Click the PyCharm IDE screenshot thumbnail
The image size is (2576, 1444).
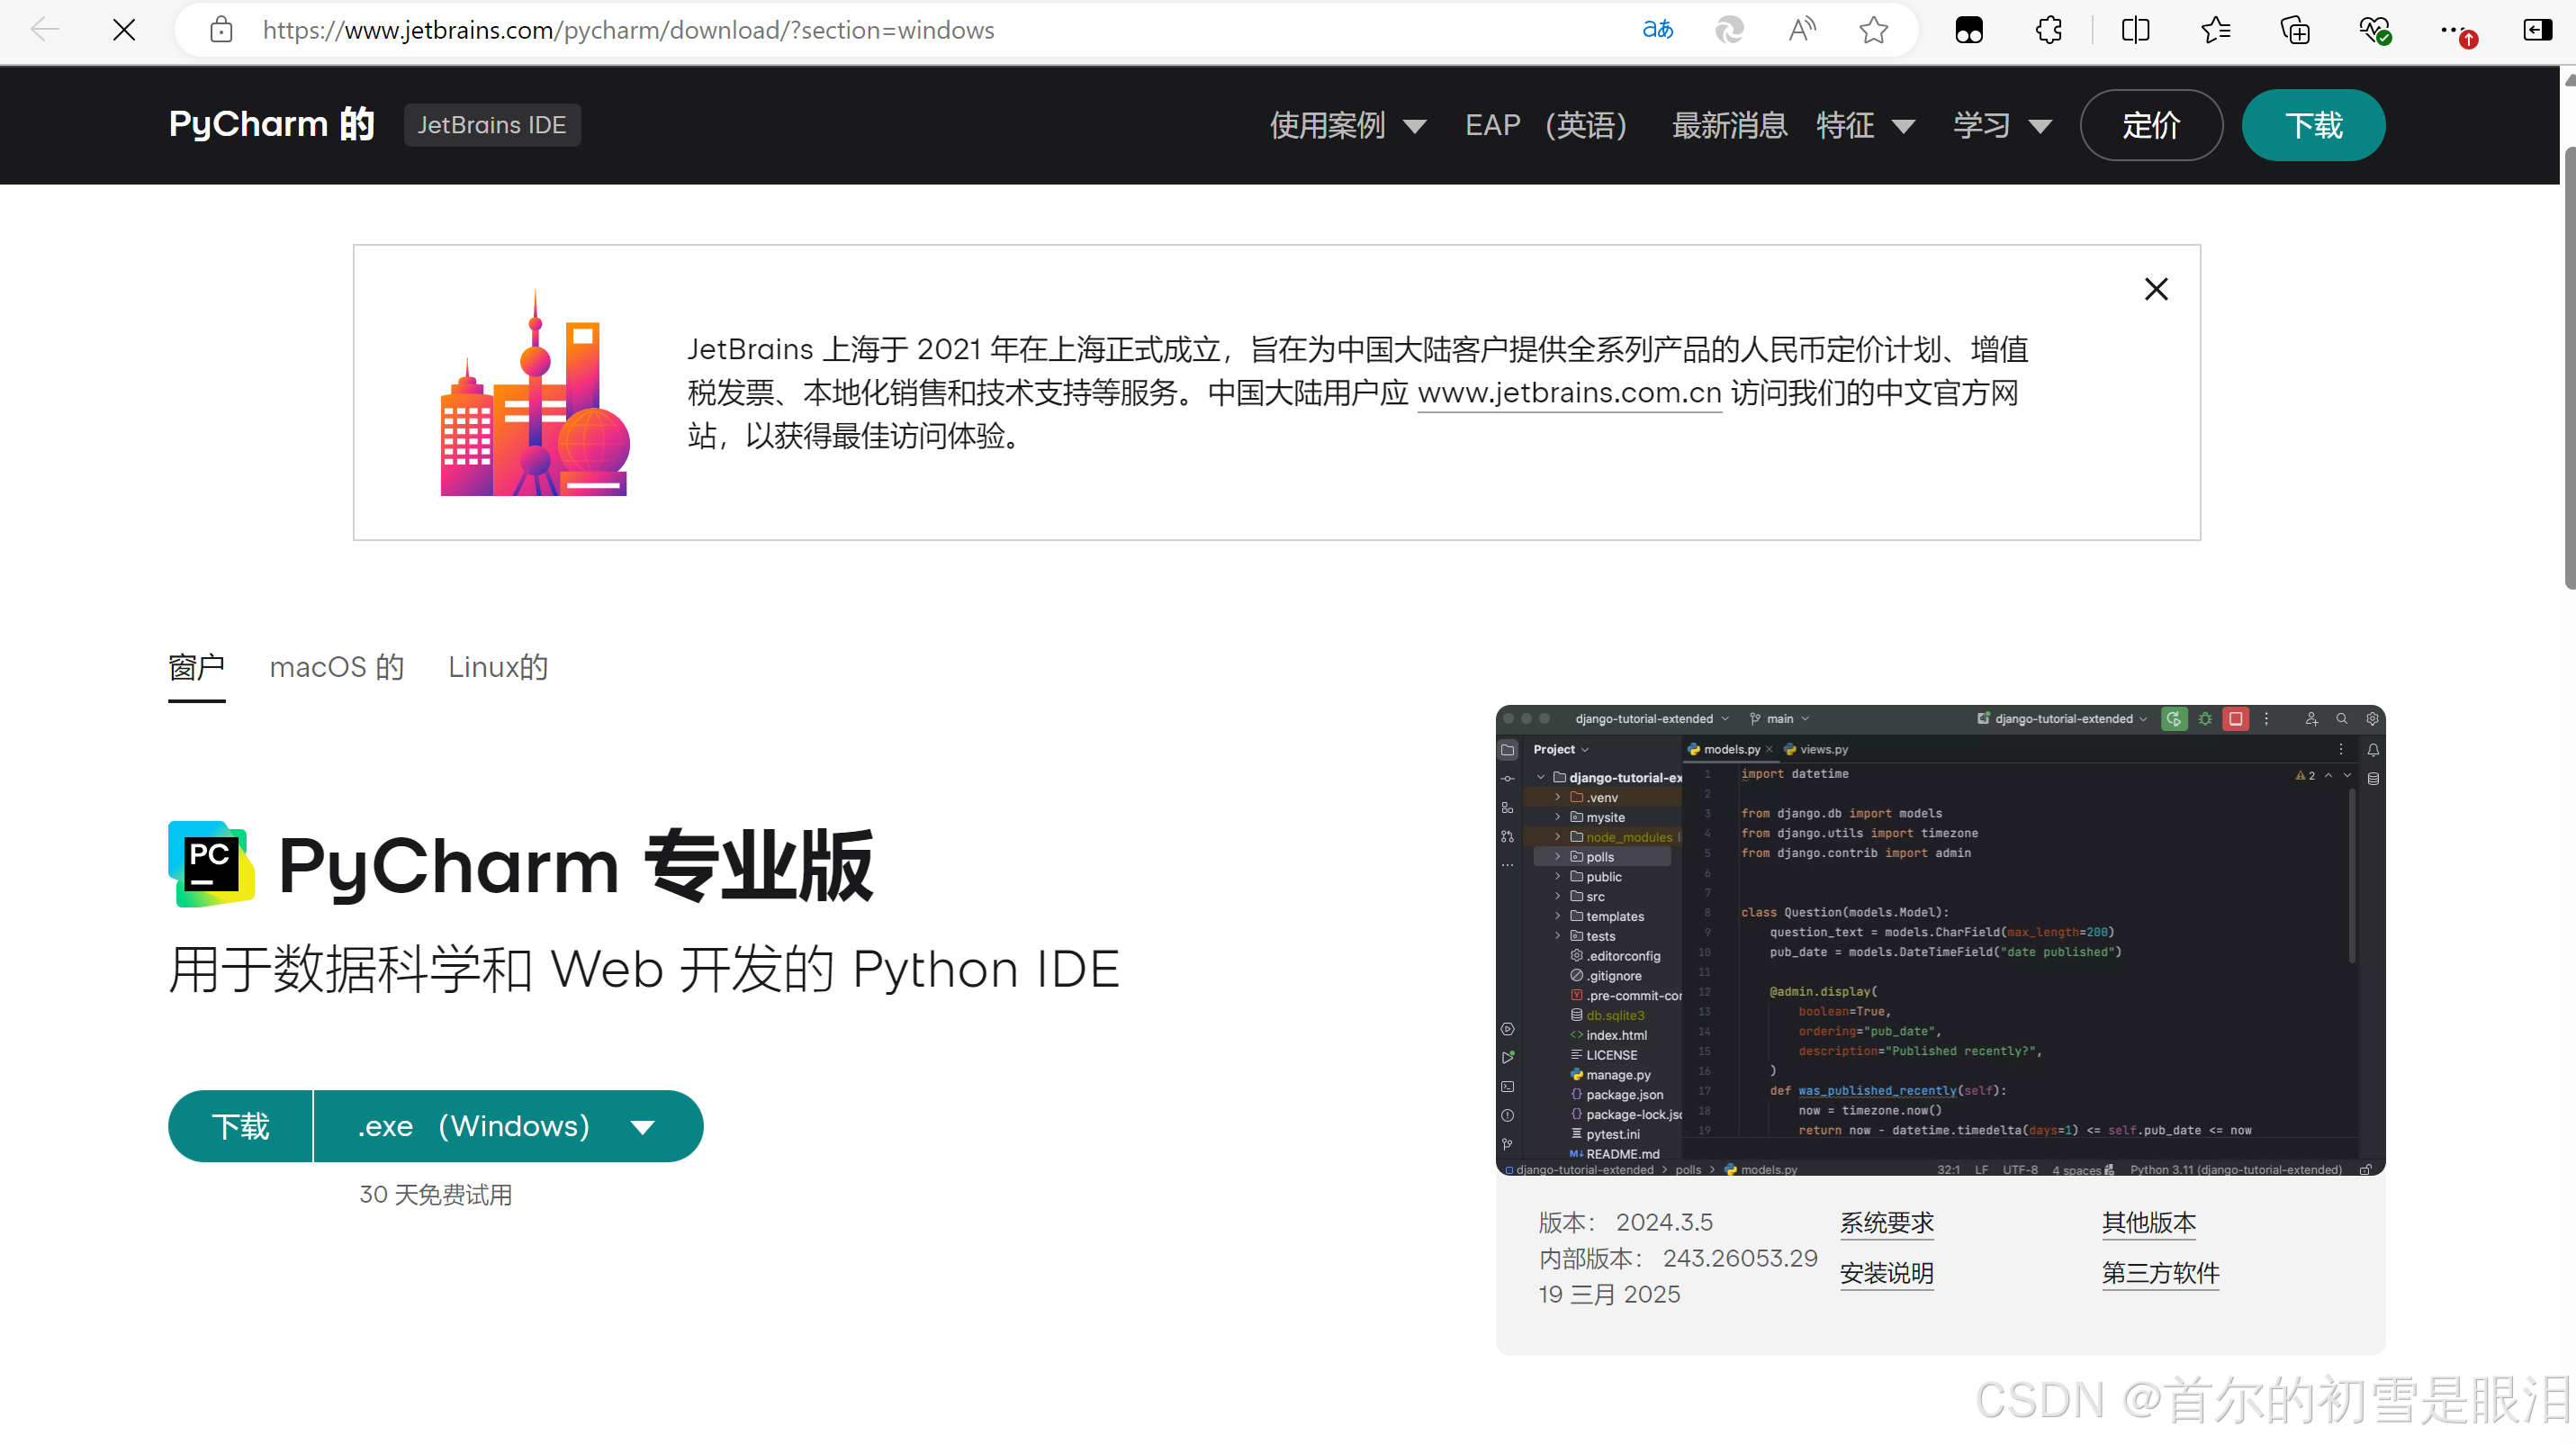(1940, 940)
